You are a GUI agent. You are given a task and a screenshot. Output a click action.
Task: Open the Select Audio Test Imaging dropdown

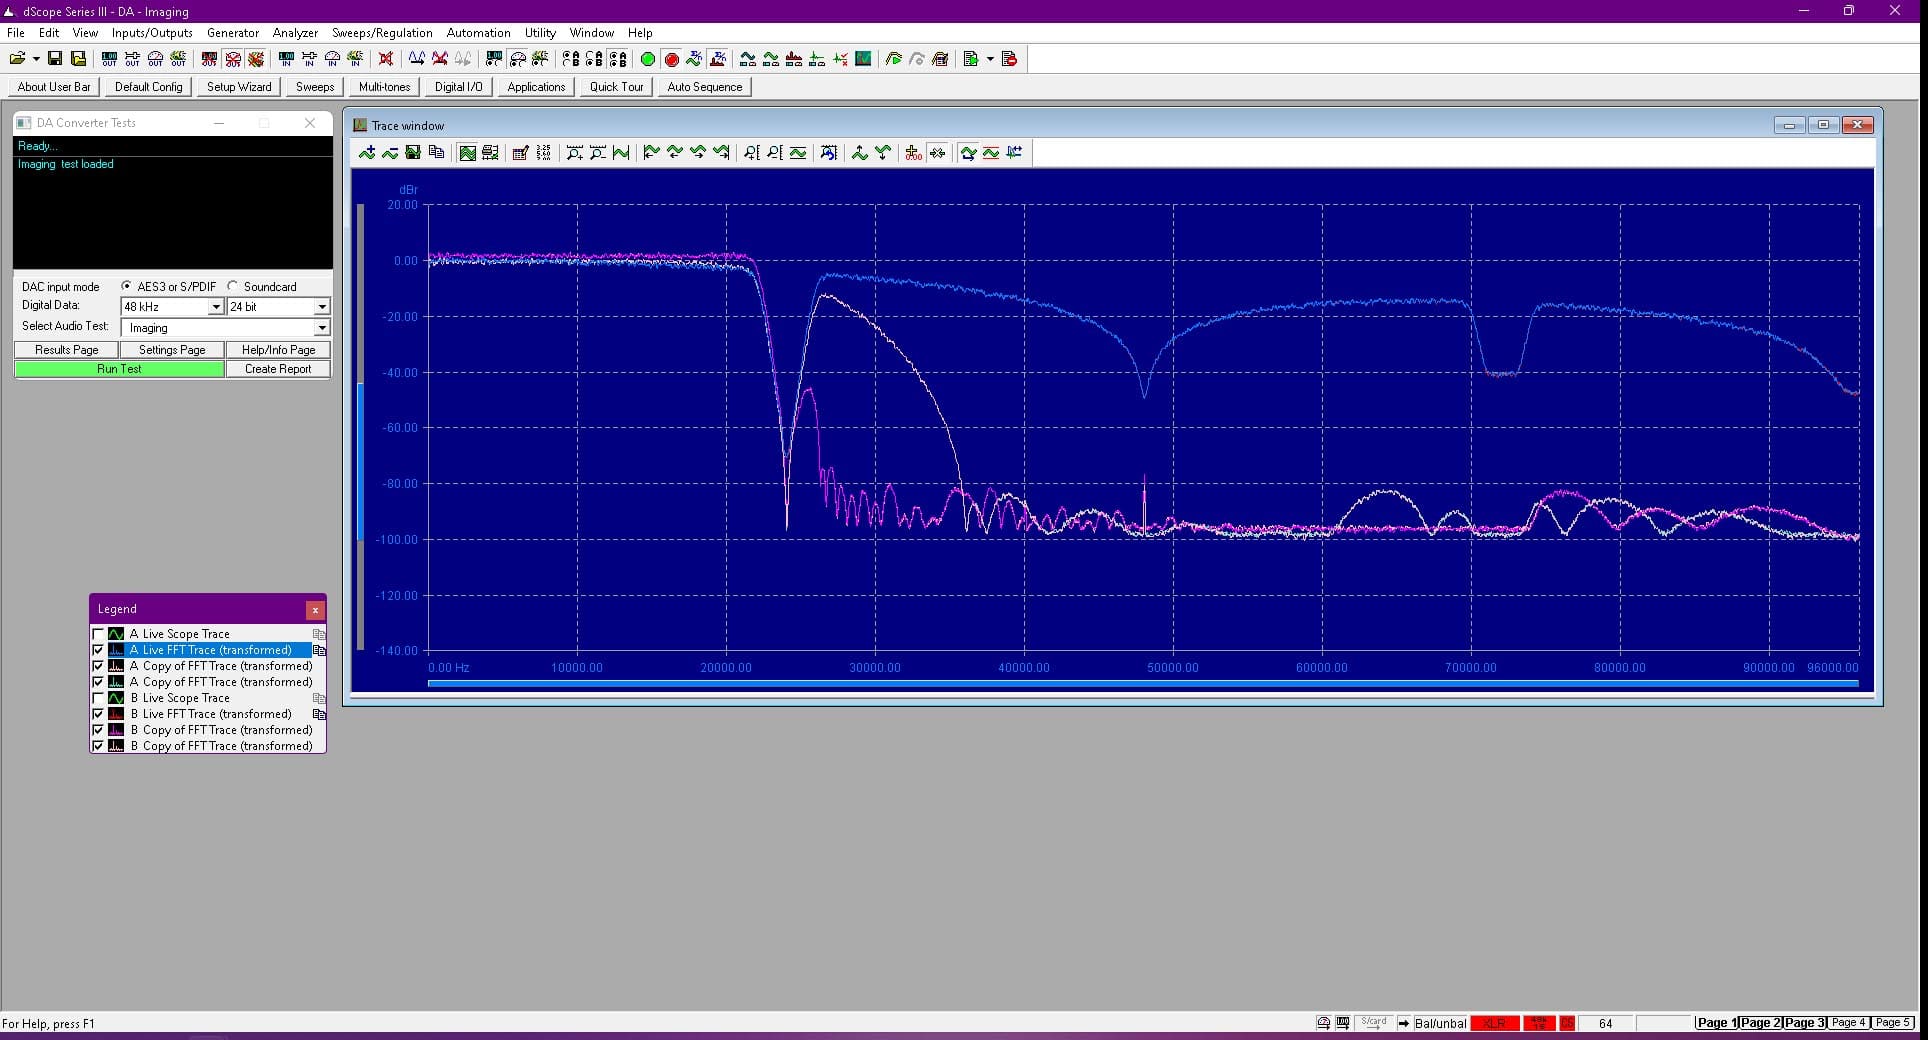321,328
